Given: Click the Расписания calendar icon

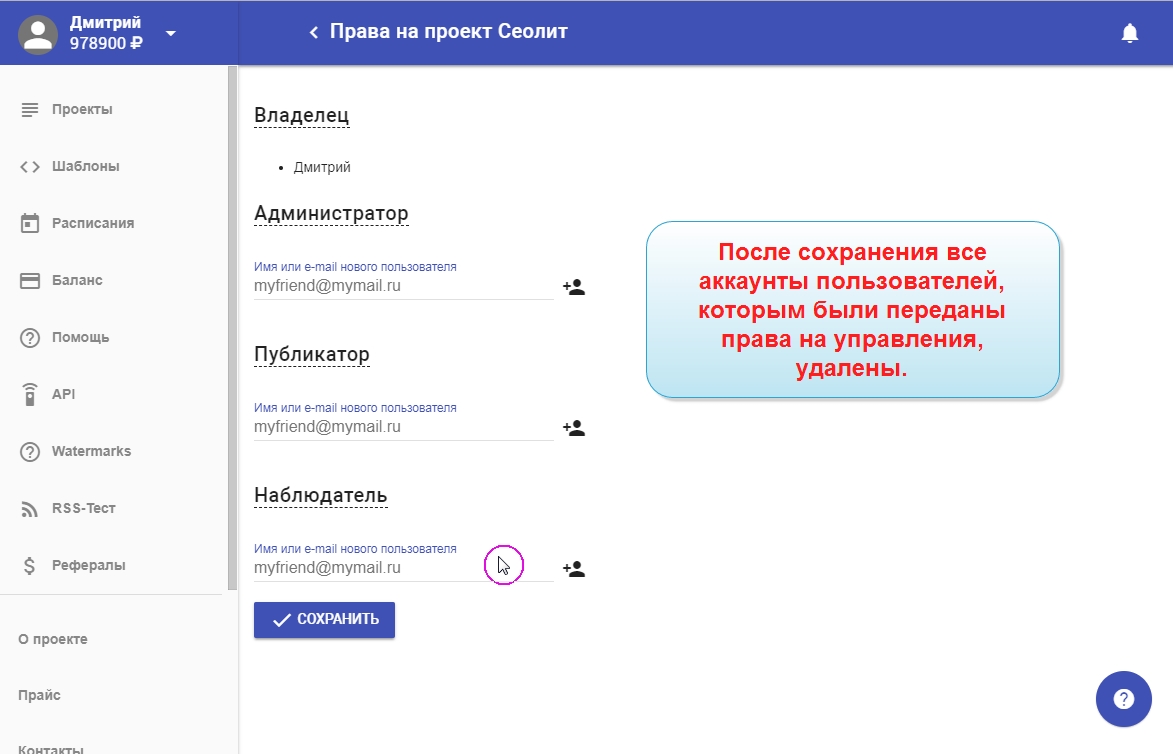Looking at the screenshot, I should (30, 223).
